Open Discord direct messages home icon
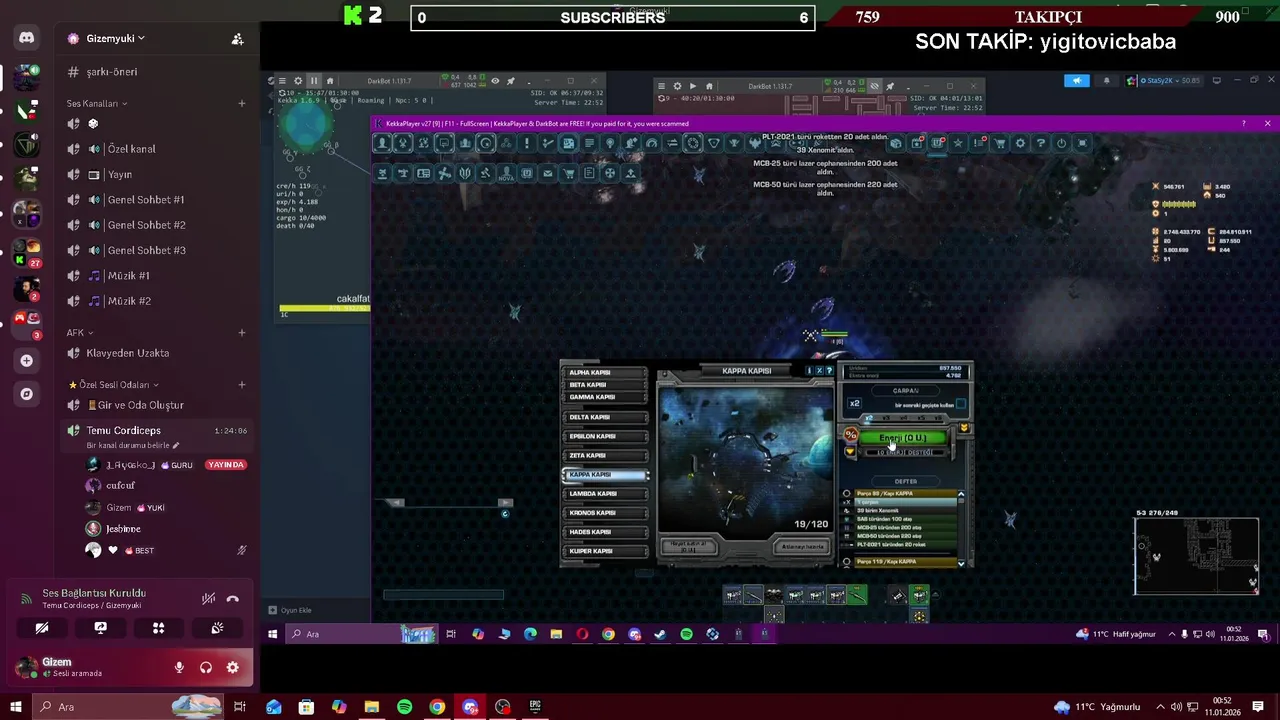Viewport: 1280px width, 720px height. [27, 38]
